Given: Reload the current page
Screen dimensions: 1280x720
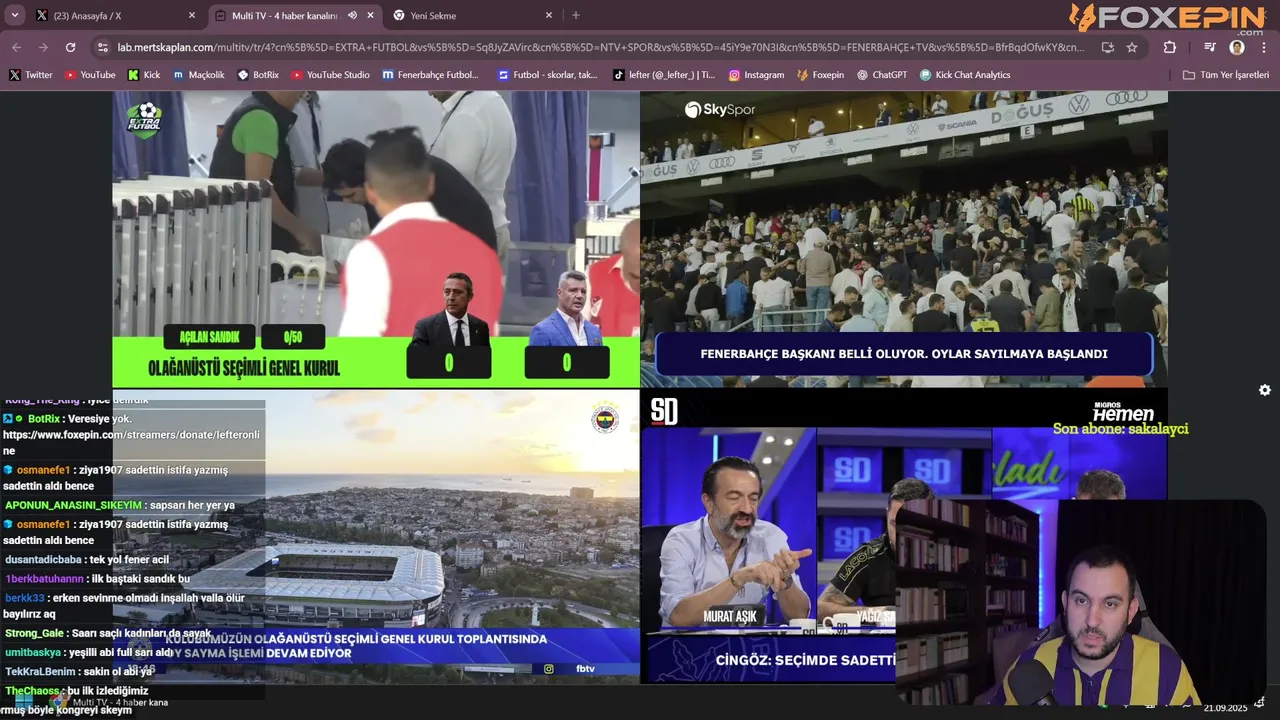Looking at the screenshot, I should (x=70, y=47).
